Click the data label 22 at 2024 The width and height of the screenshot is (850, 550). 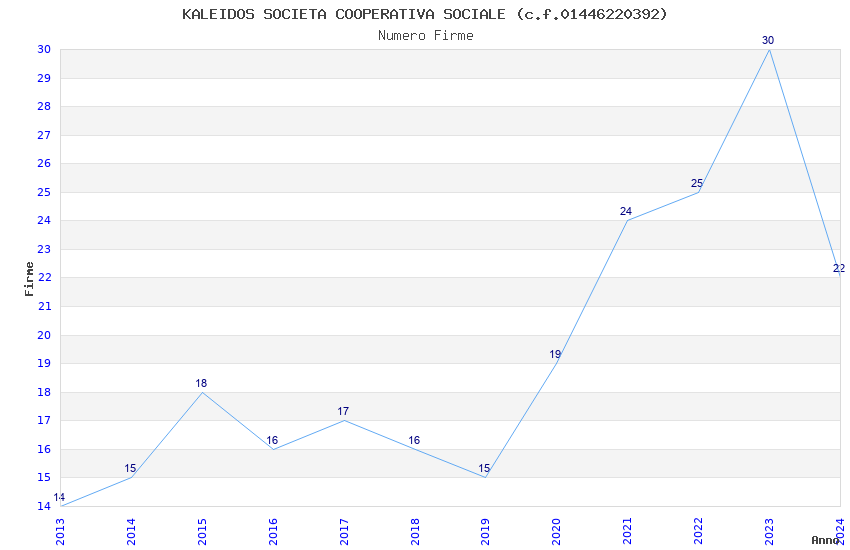point(839,268)
